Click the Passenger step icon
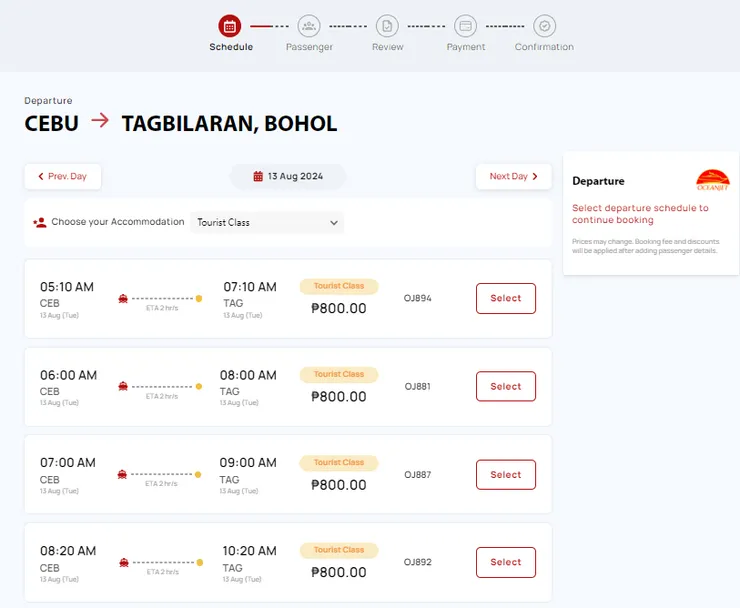This screenshot has width=740, height=608. click(309, 26)
